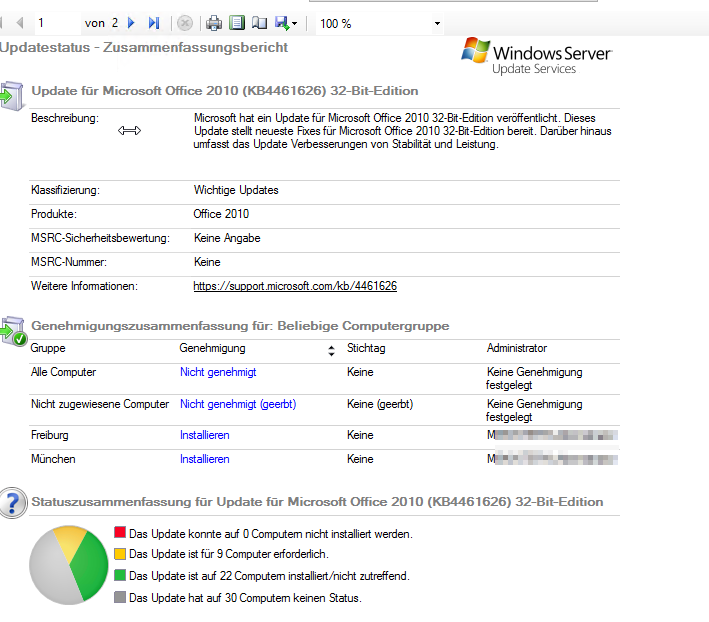Click the Administrator column header
709x622 pixels.
point(517,348)
